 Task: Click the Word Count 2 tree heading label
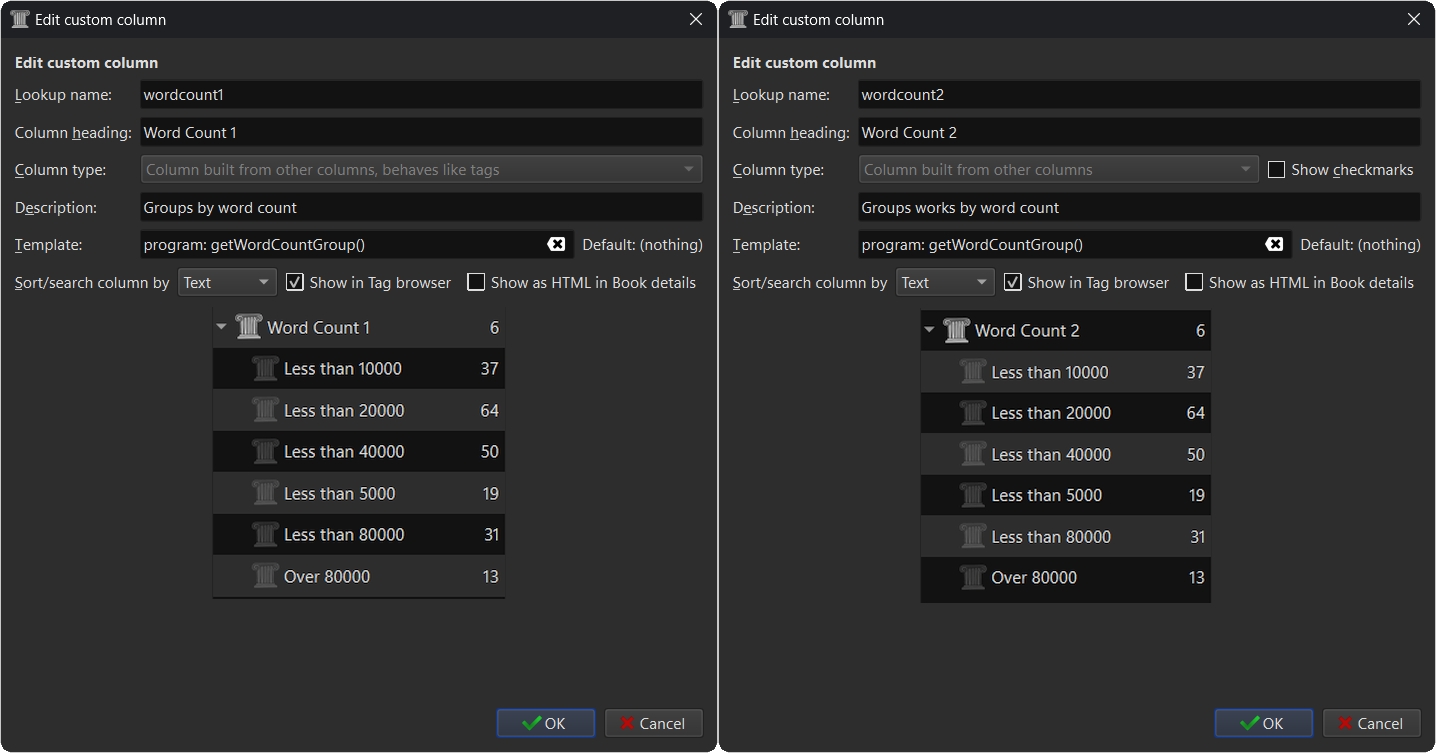pyautogui.click(x=1027, y=330)
